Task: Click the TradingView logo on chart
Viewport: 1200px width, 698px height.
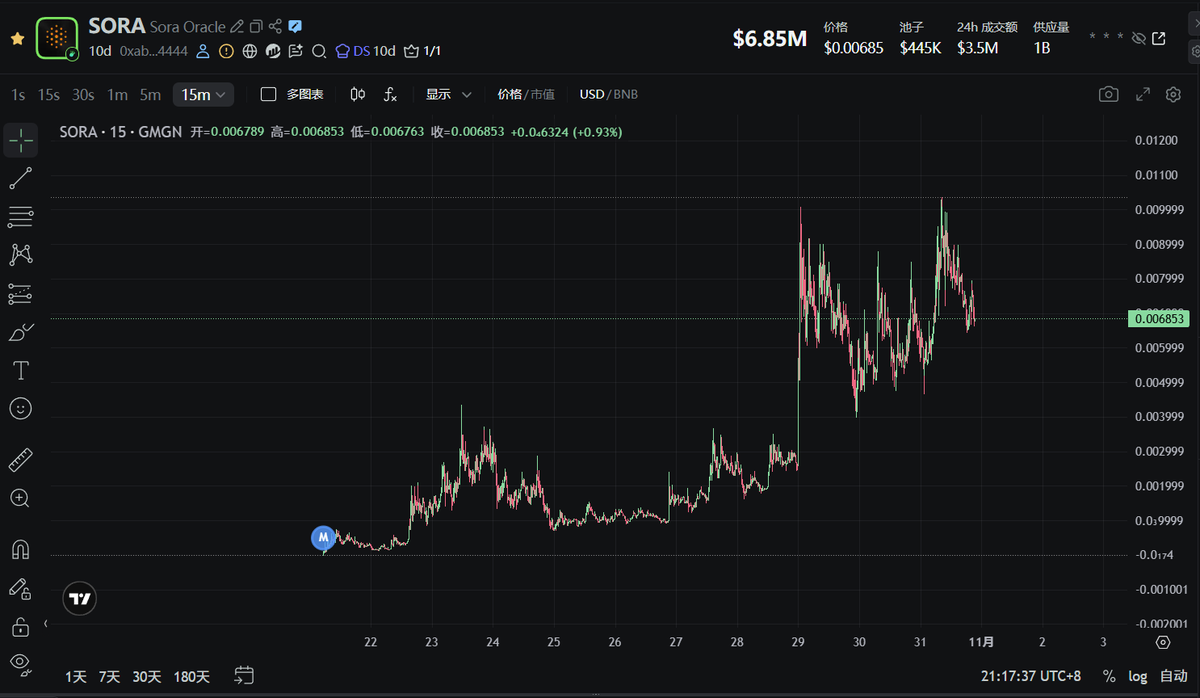Action: (x=80, y=599)
